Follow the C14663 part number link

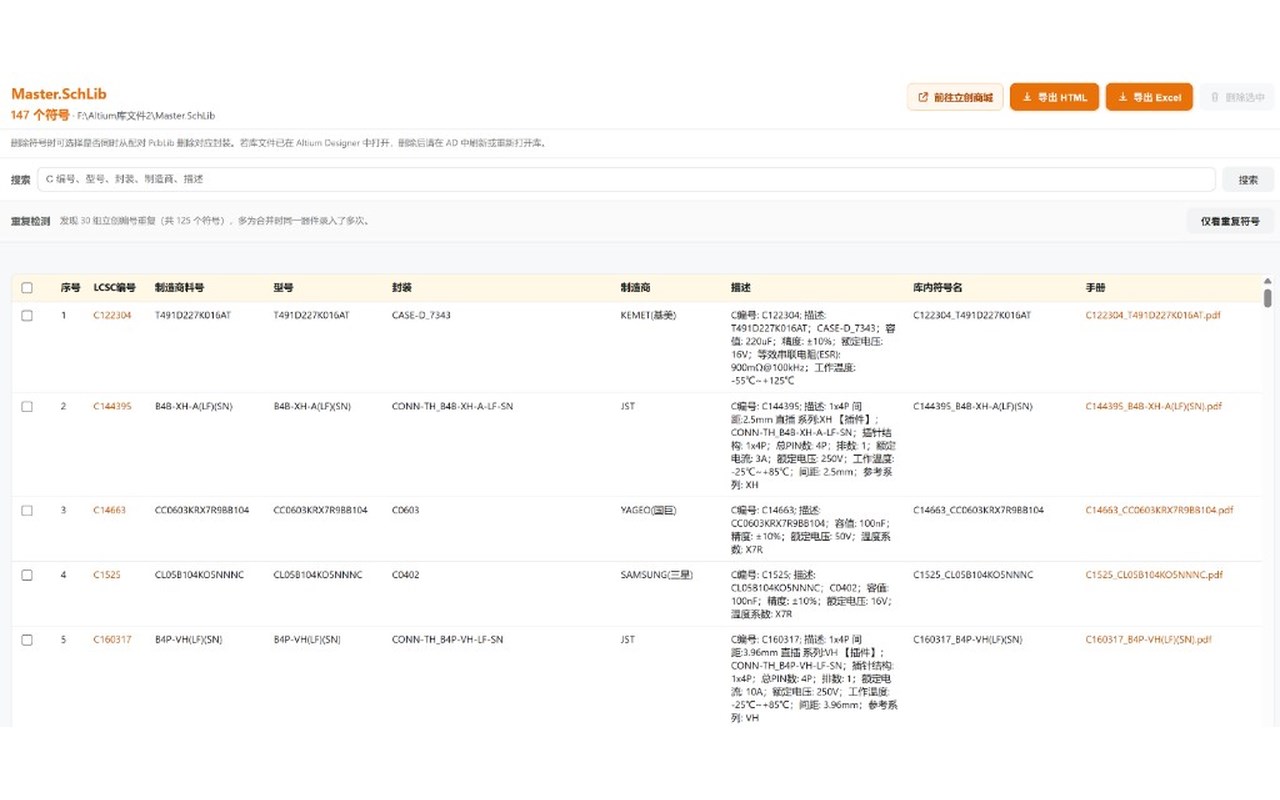[109, 510]
